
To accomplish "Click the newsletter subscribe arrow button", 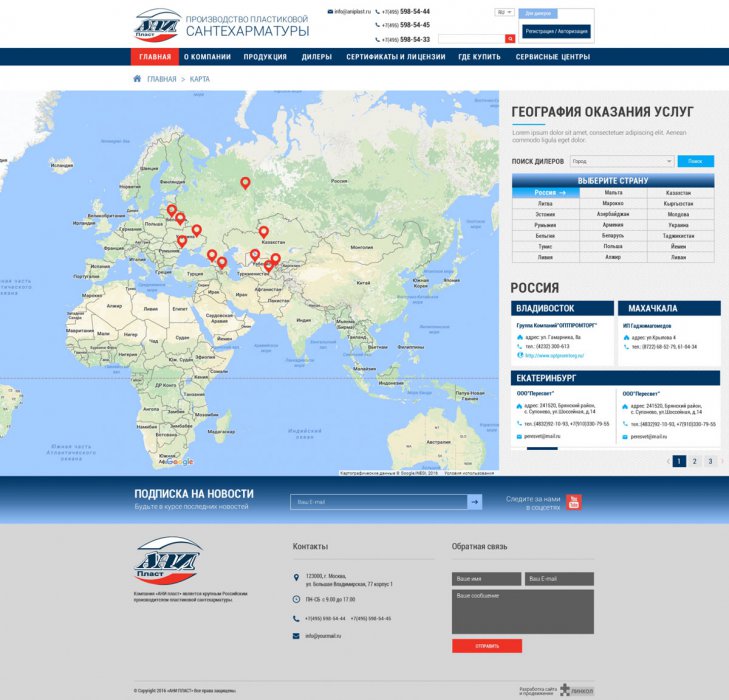I will [475, 502].
